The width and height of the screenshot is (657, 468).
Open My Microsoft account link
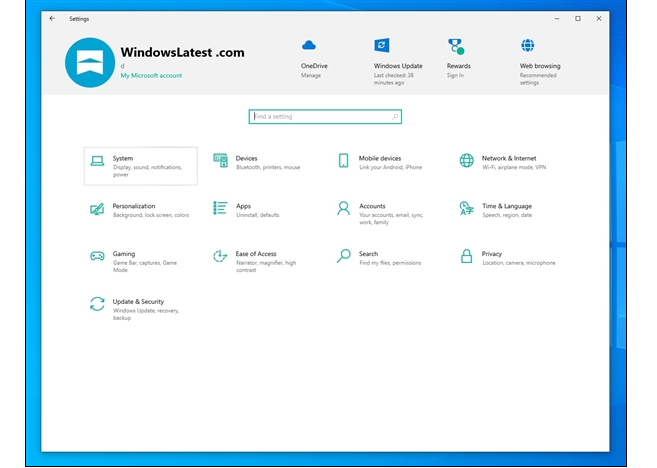151,75
